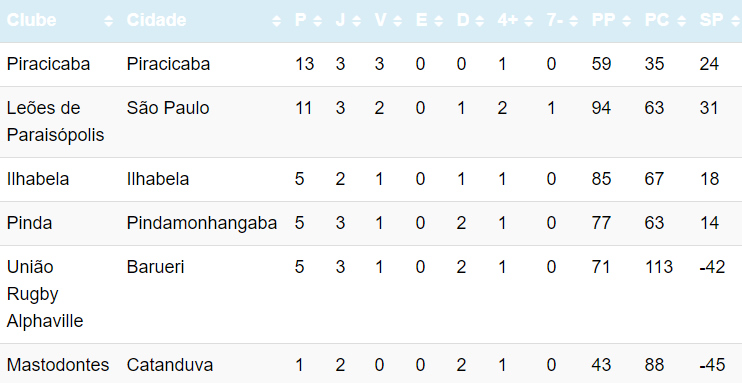Click the Pindamonhangaba city cell
This screenshot has height=383, width=742.
(x=204, y=223)
